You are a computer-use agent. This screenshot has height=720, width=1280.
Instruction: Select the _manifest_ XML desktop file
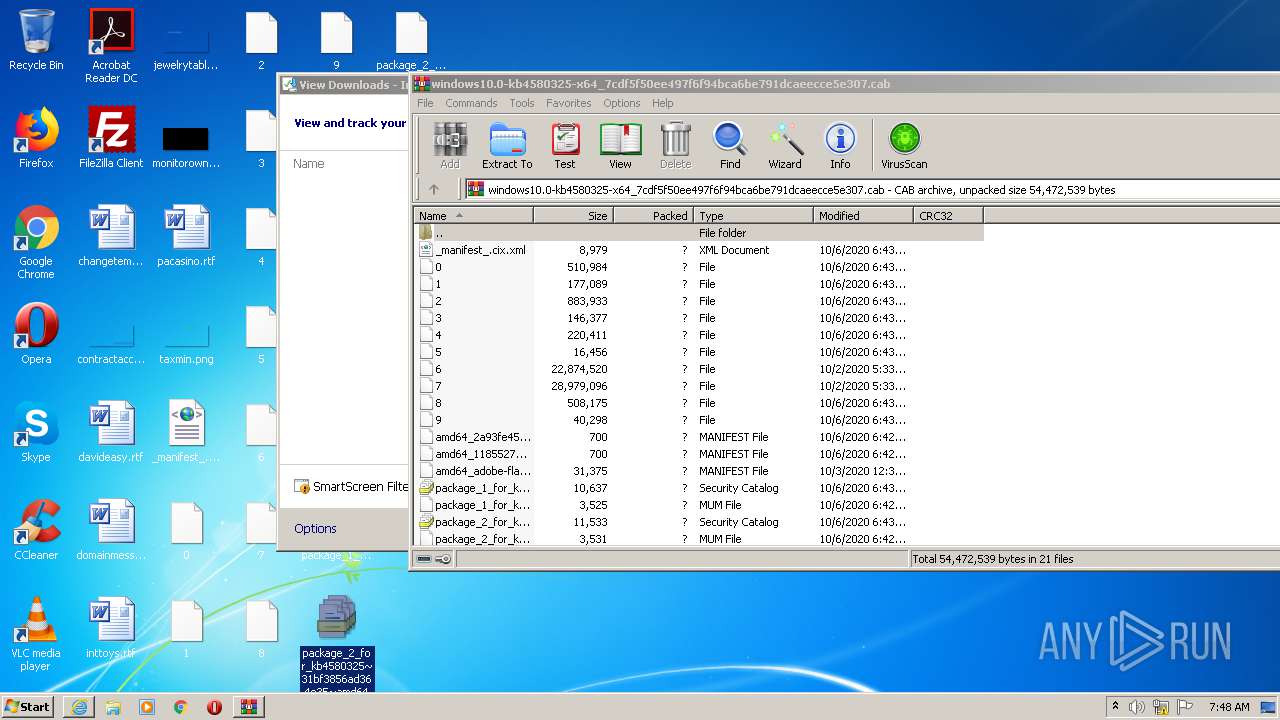pyautogui.click(x=186, y=432)
